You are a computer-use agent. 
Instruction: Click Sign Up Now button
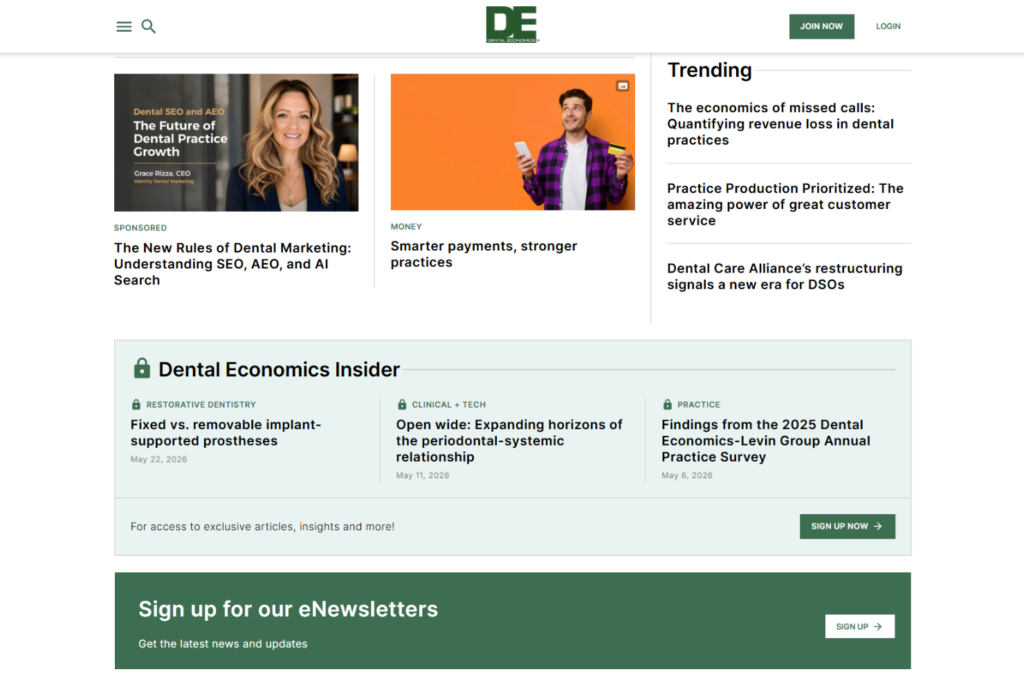pos(847,526)
